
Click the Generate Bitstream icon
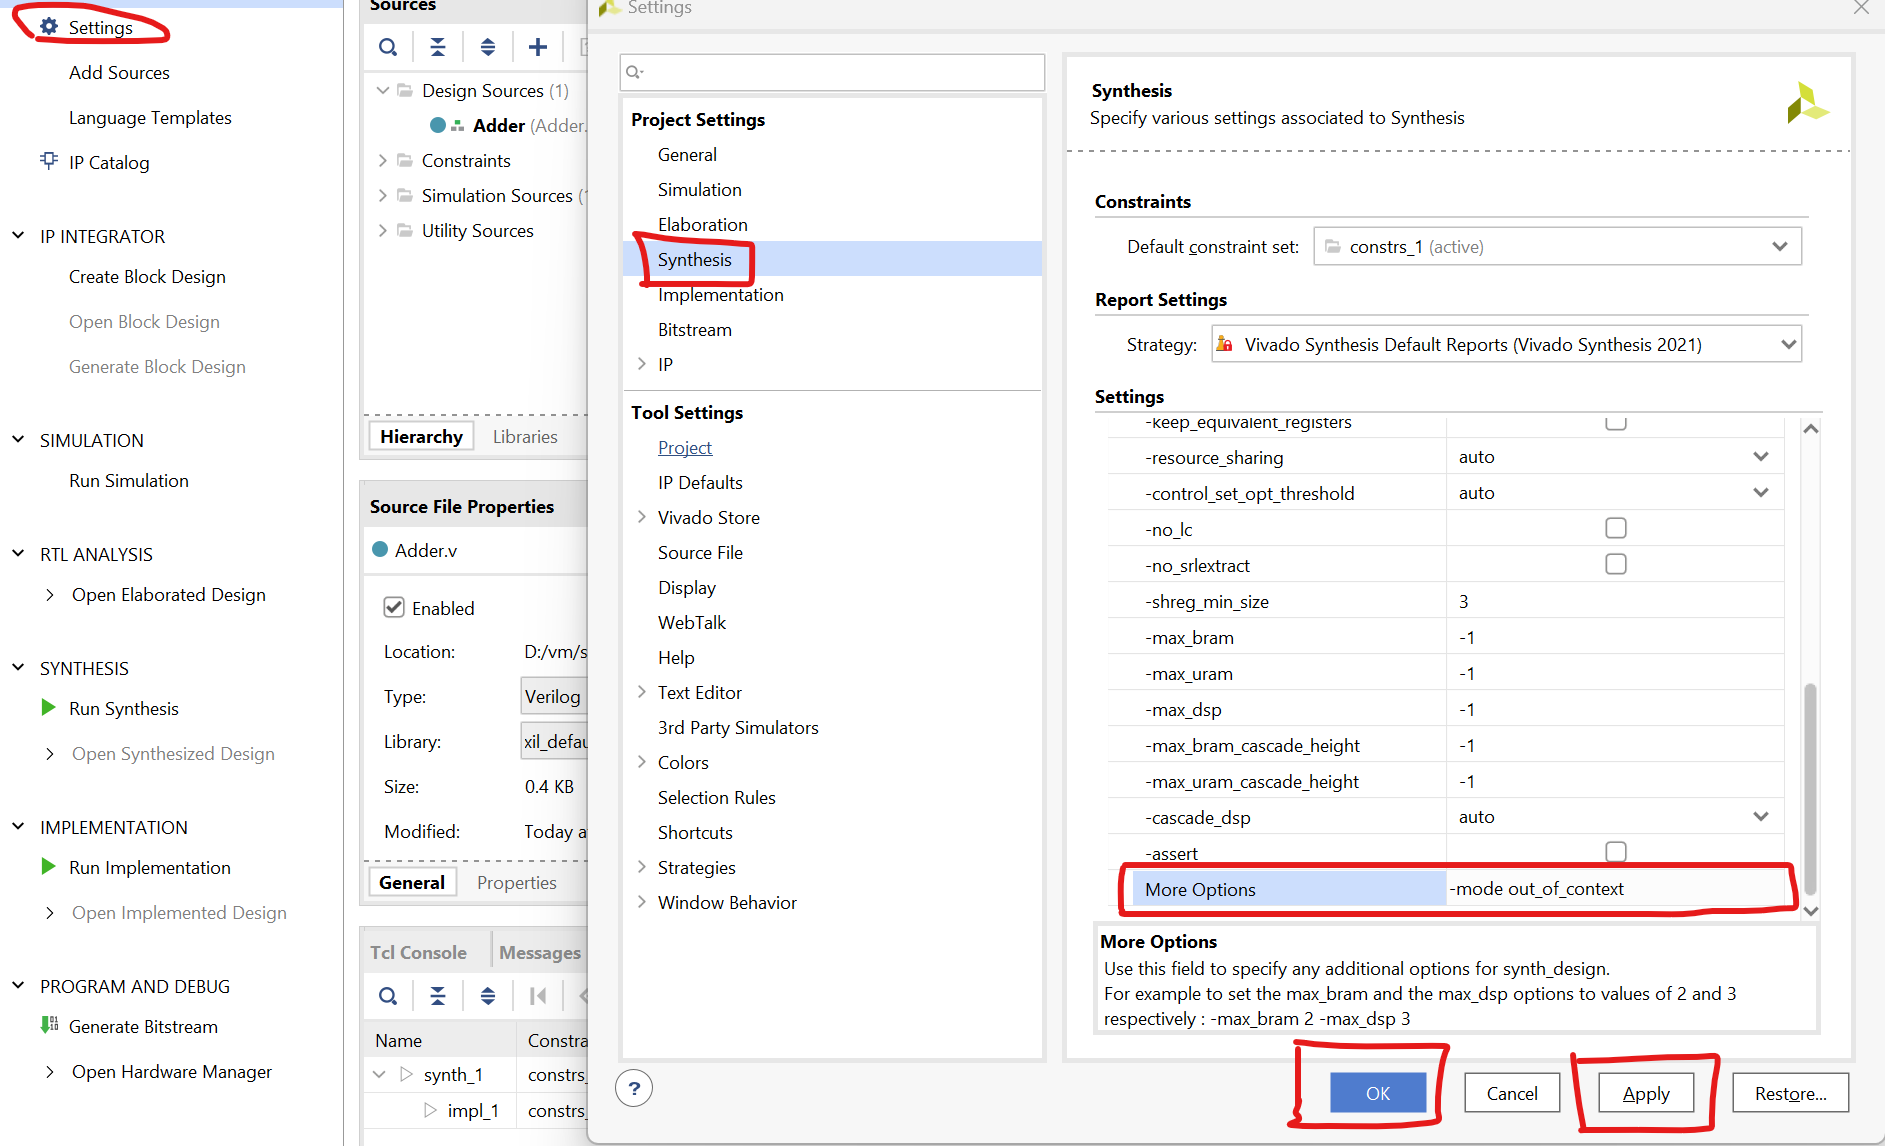[49, 1025]
